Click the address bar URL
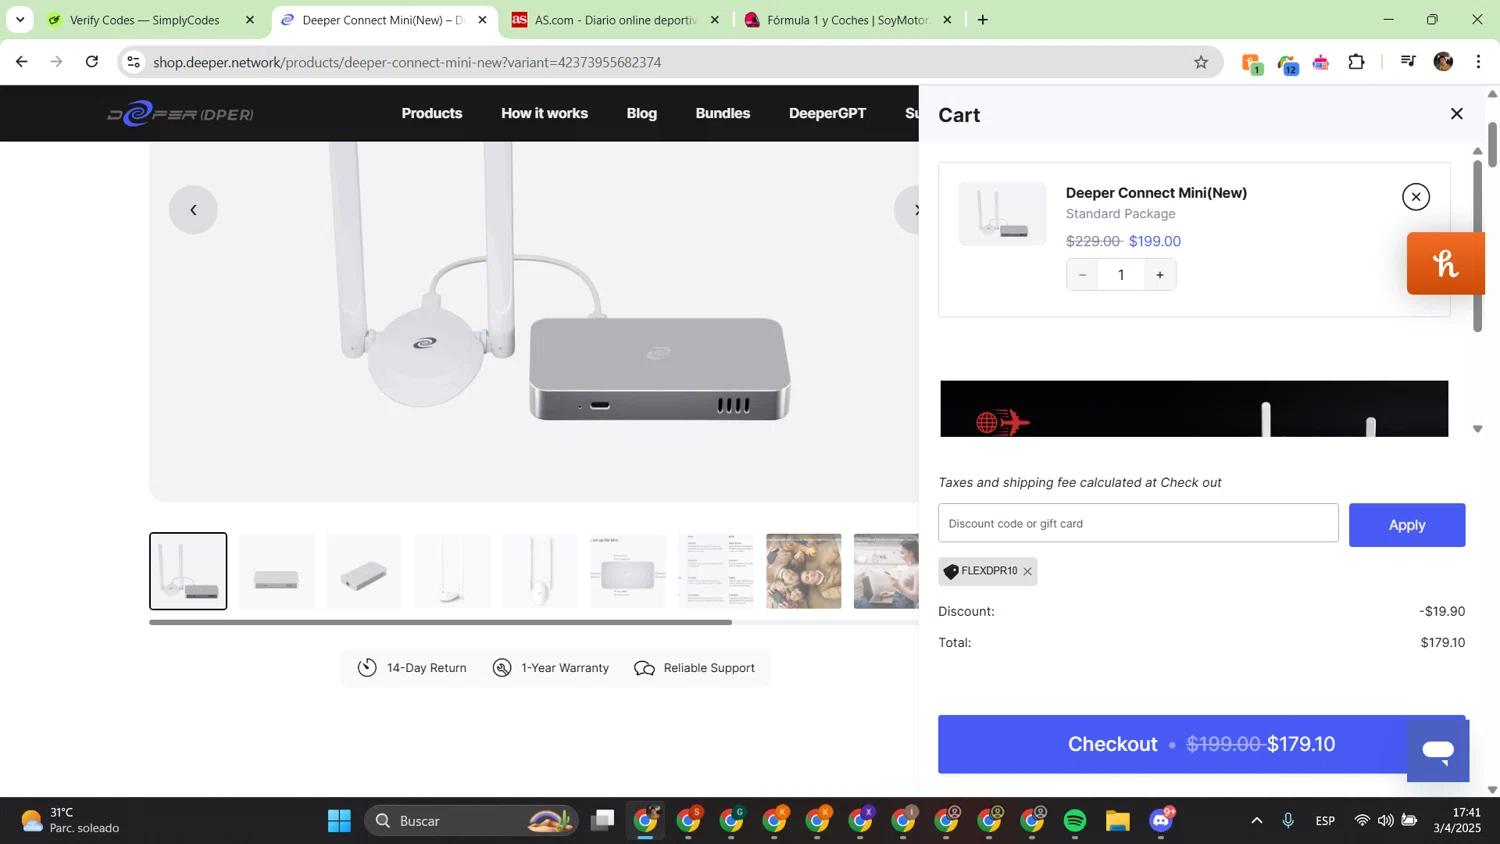Viewport: 1500px width, 844px height. pyautogui.click(x=407, y=62)
